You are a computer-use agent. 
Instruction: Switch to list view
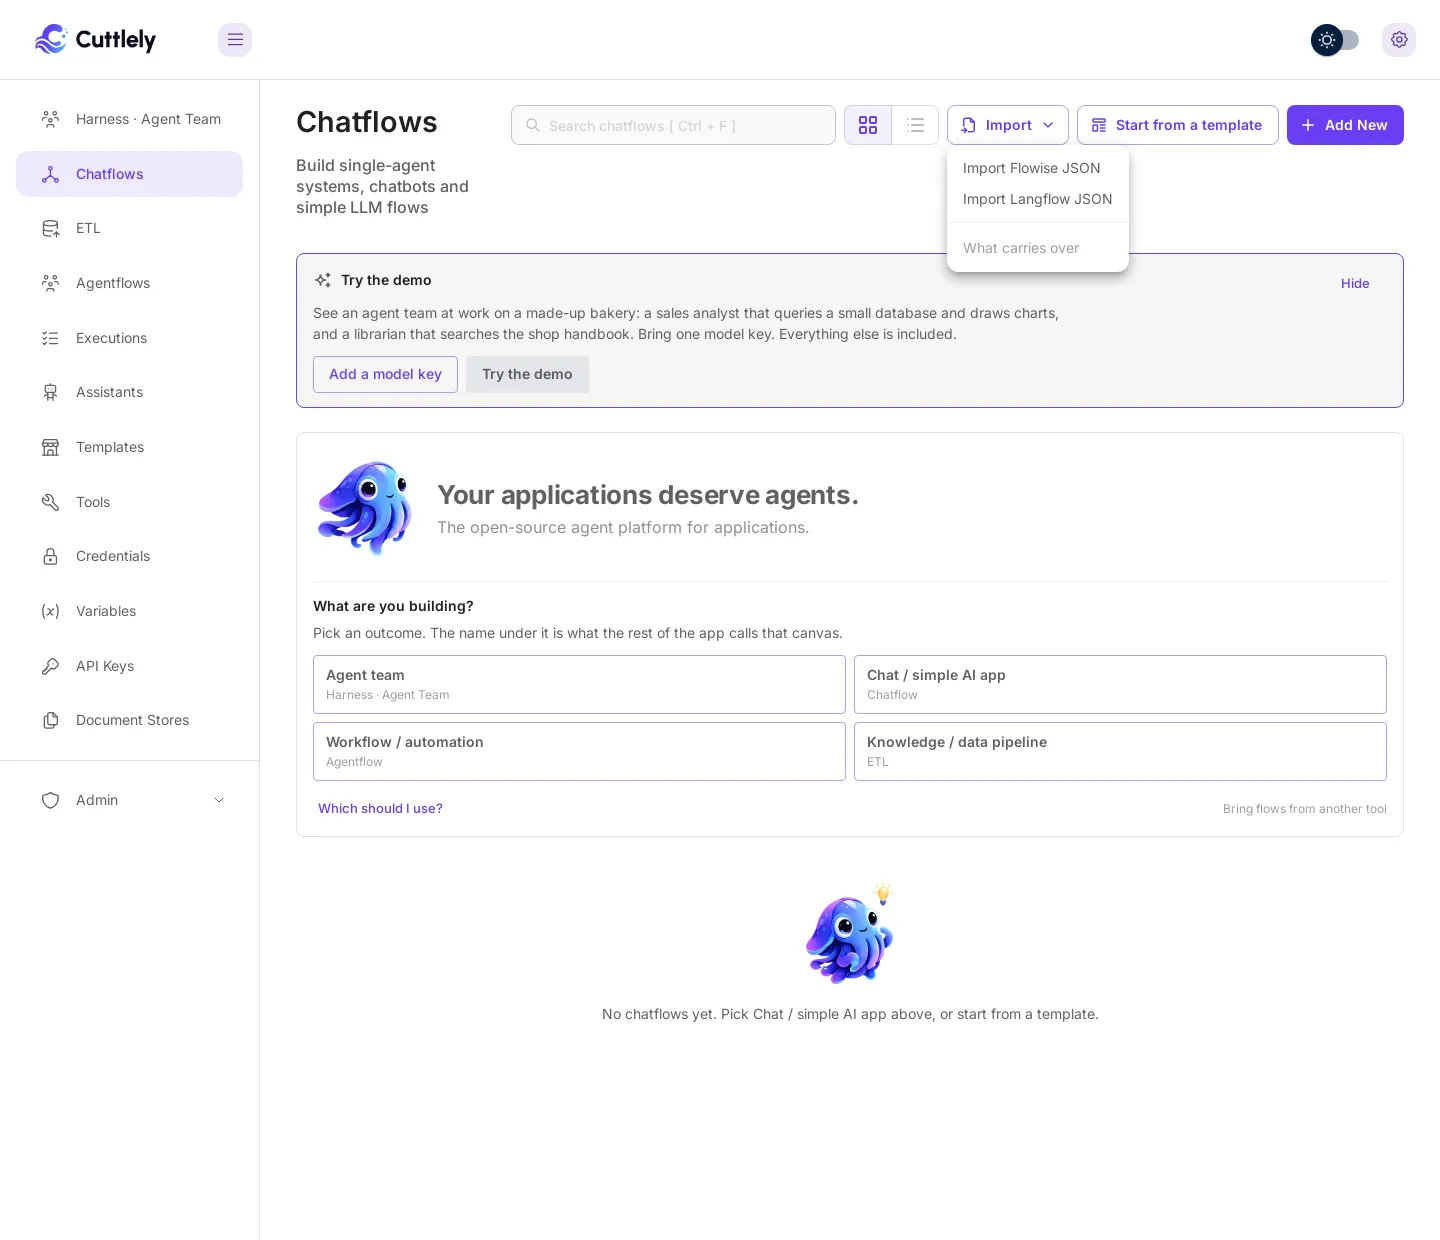click(915, 125)
